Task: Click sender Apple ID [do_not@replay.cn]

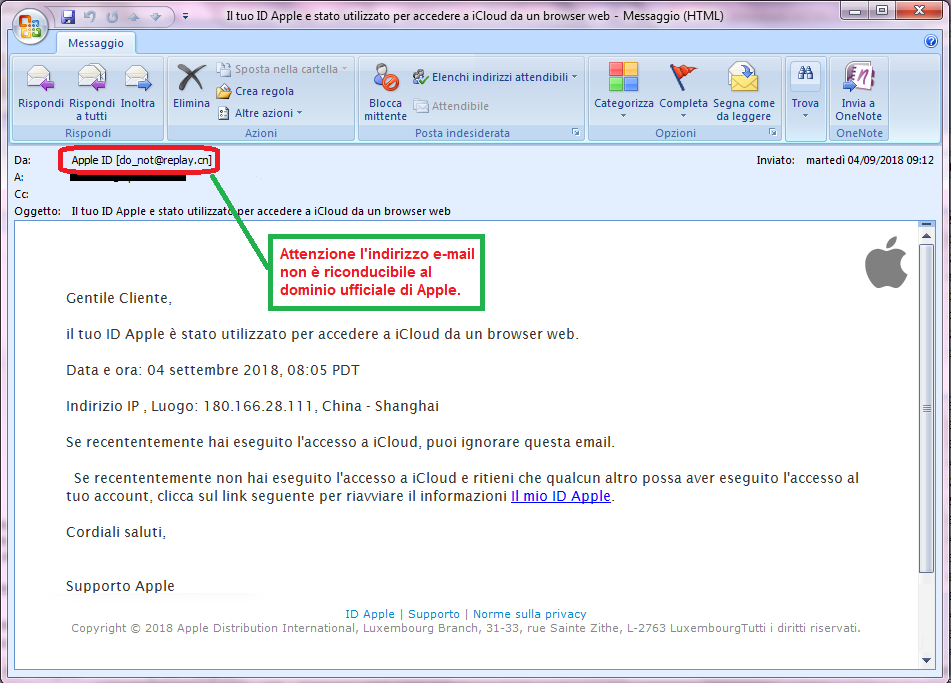Action: [x=141, y=160]
